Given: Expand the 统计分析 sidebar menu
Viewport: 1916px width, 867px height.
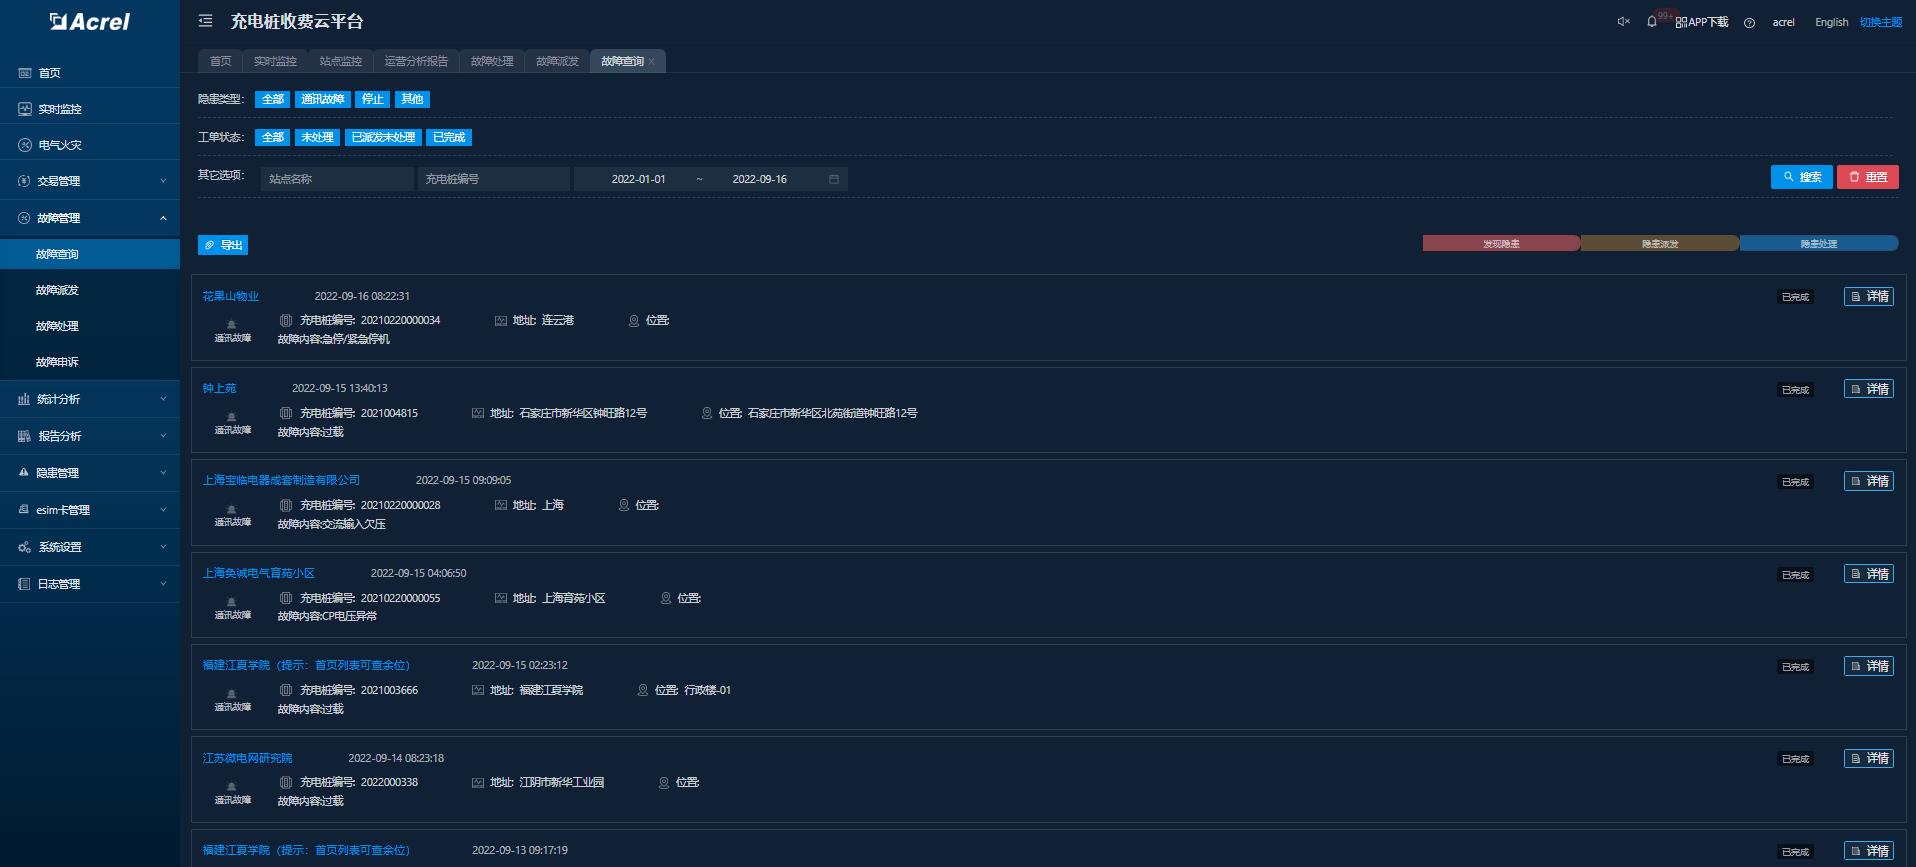Looking at the screenshot, I should point(90,399).
